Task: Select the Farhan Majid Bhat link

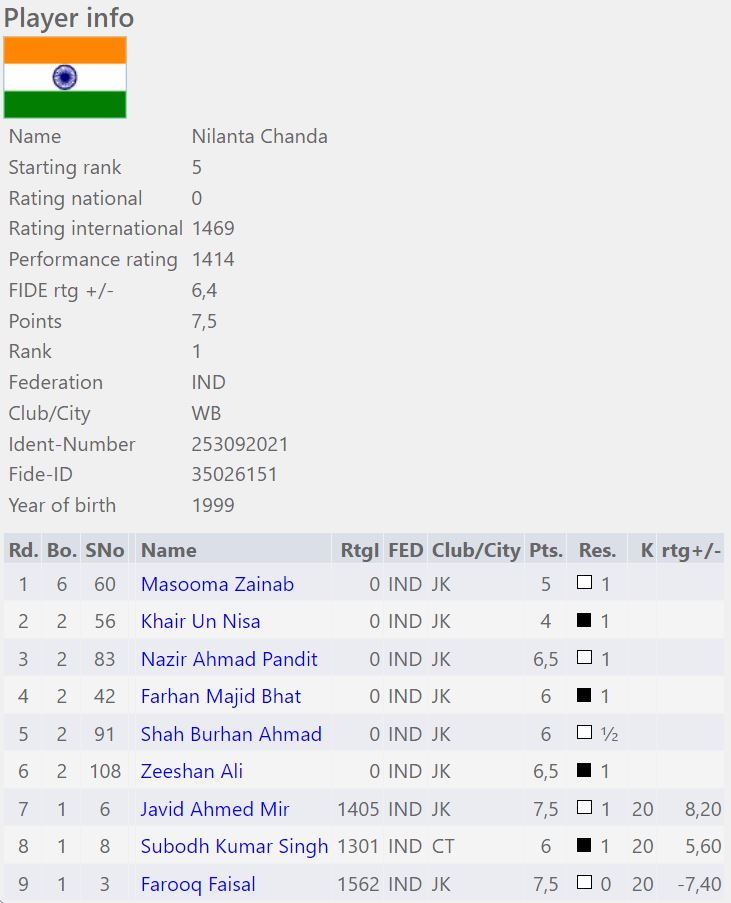Action: click(x=221, y=696)
